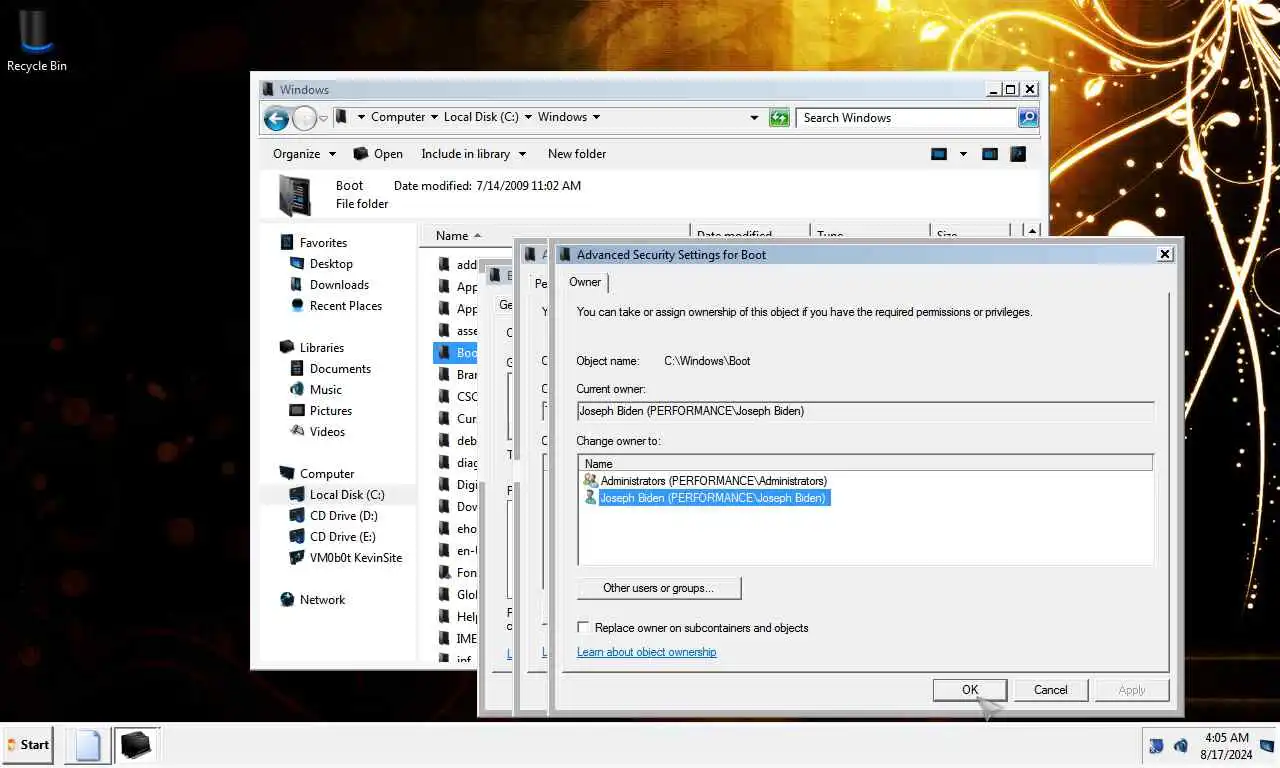Click the folder icon at address bar start
This screenshot has height=768, width=1280.
[341, 117]
